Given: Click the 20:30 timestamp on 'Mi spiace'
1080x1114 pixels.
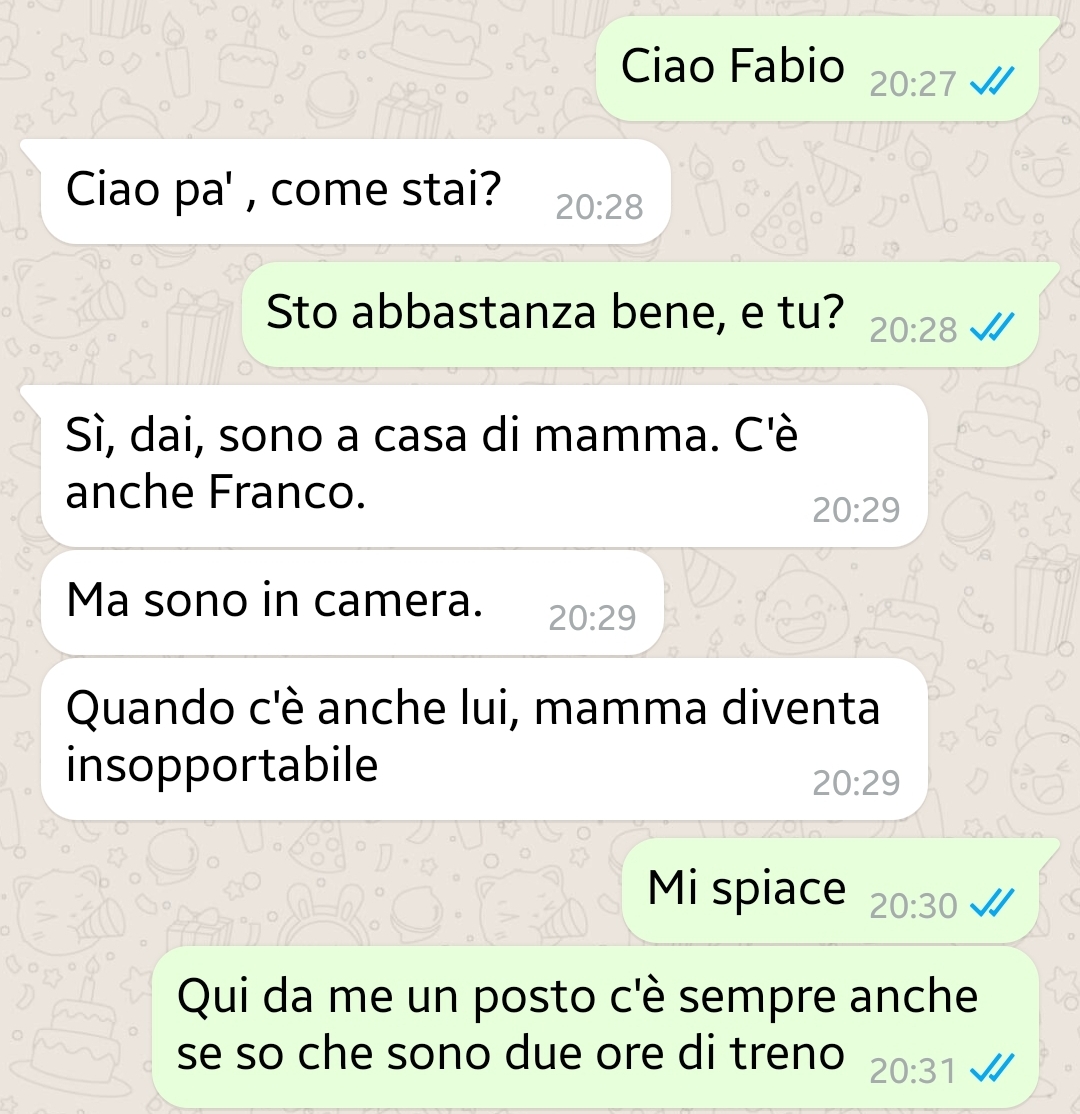Looking at the screenshot, I should (x=913, y=906).
